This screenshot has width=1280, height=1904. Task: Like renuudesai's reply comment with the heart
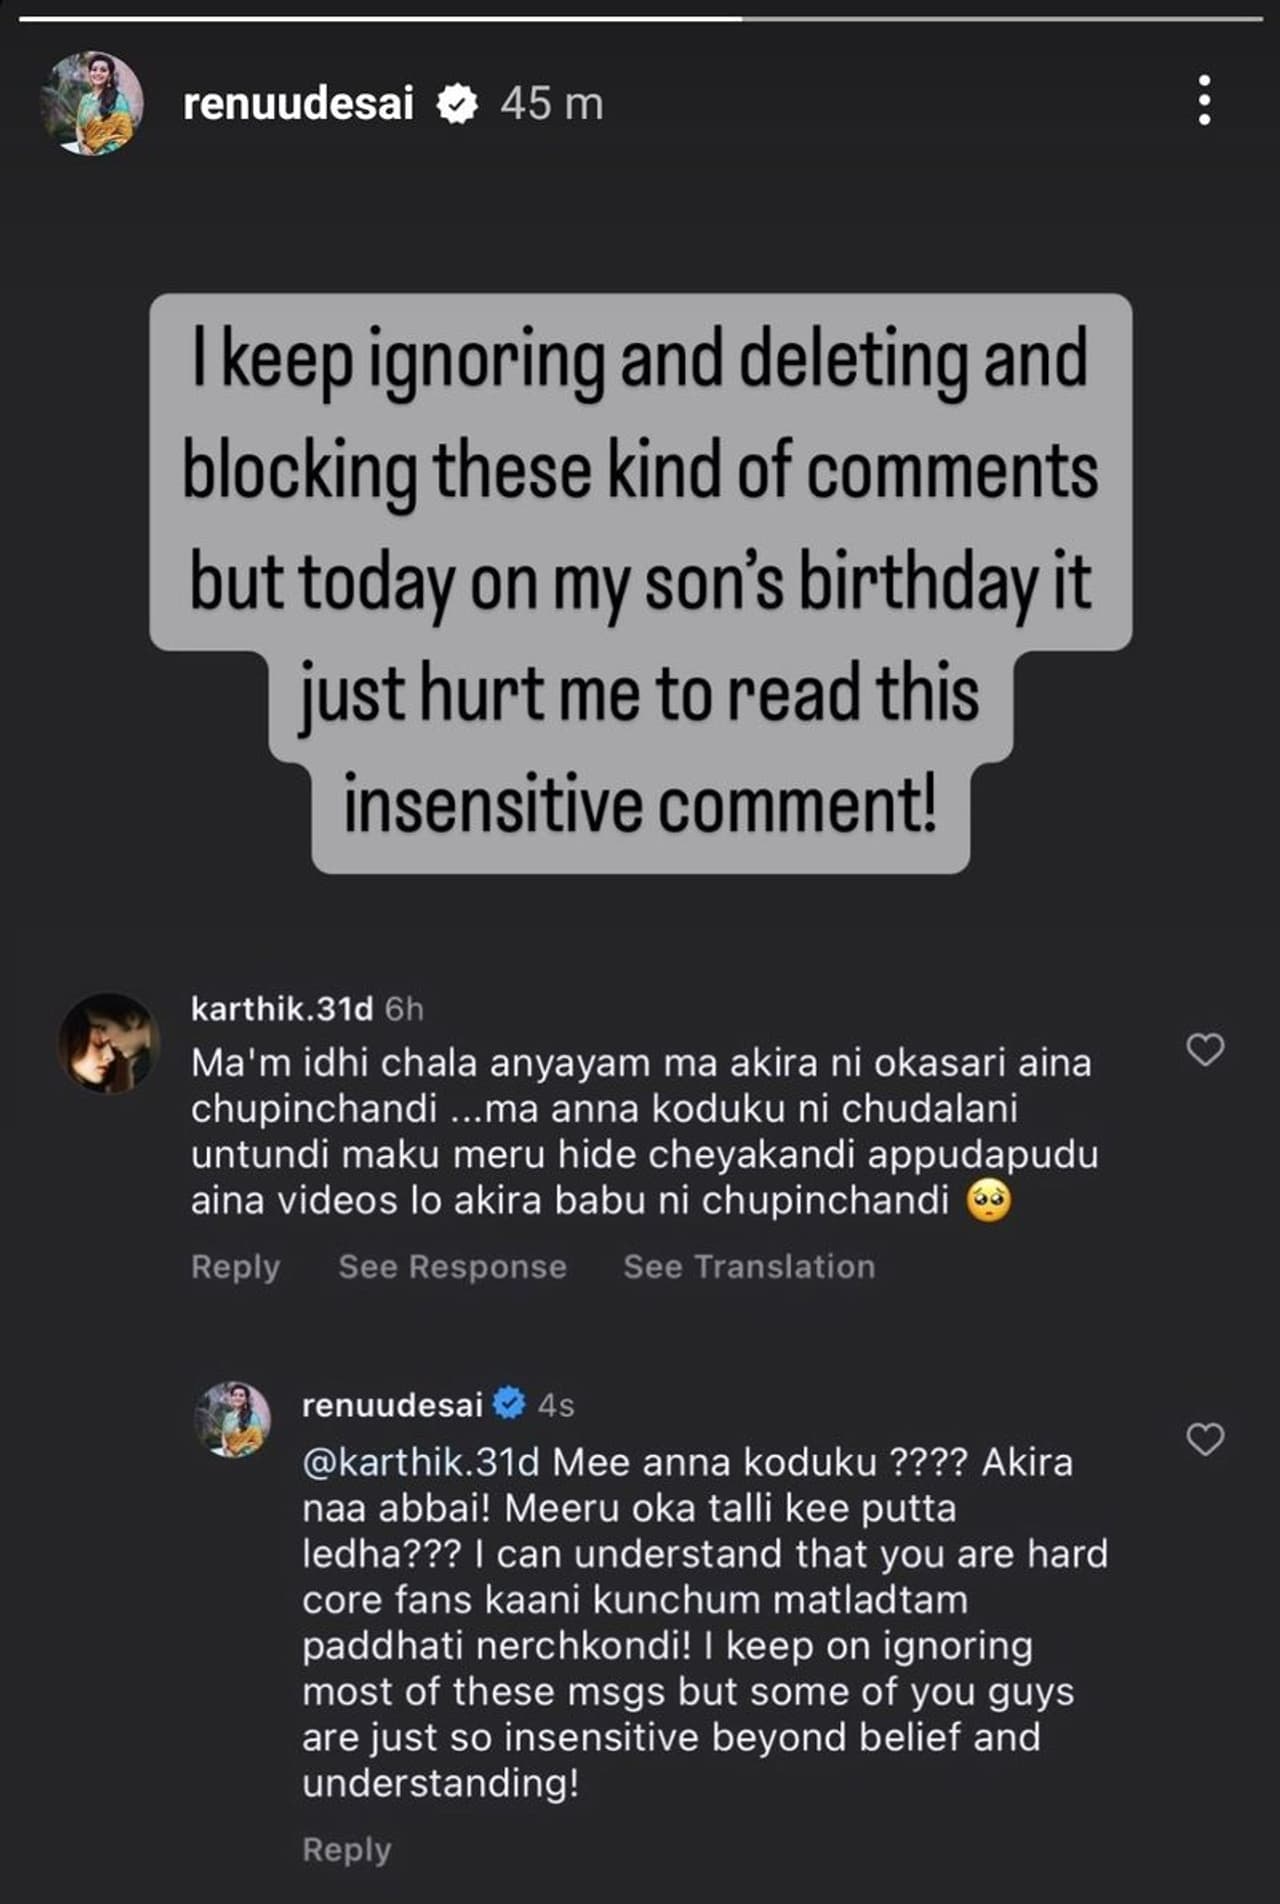[x=1204, y=1439]
